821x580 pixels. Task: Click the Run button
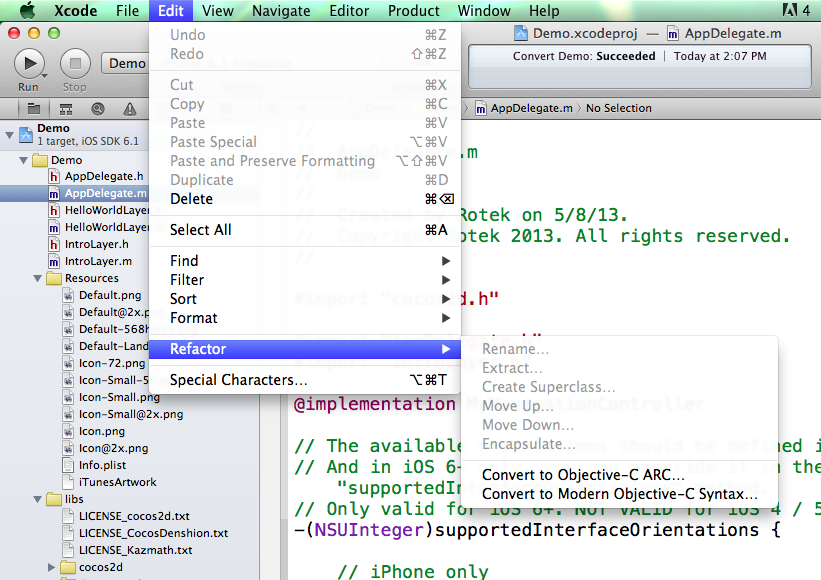coord(29,64)
